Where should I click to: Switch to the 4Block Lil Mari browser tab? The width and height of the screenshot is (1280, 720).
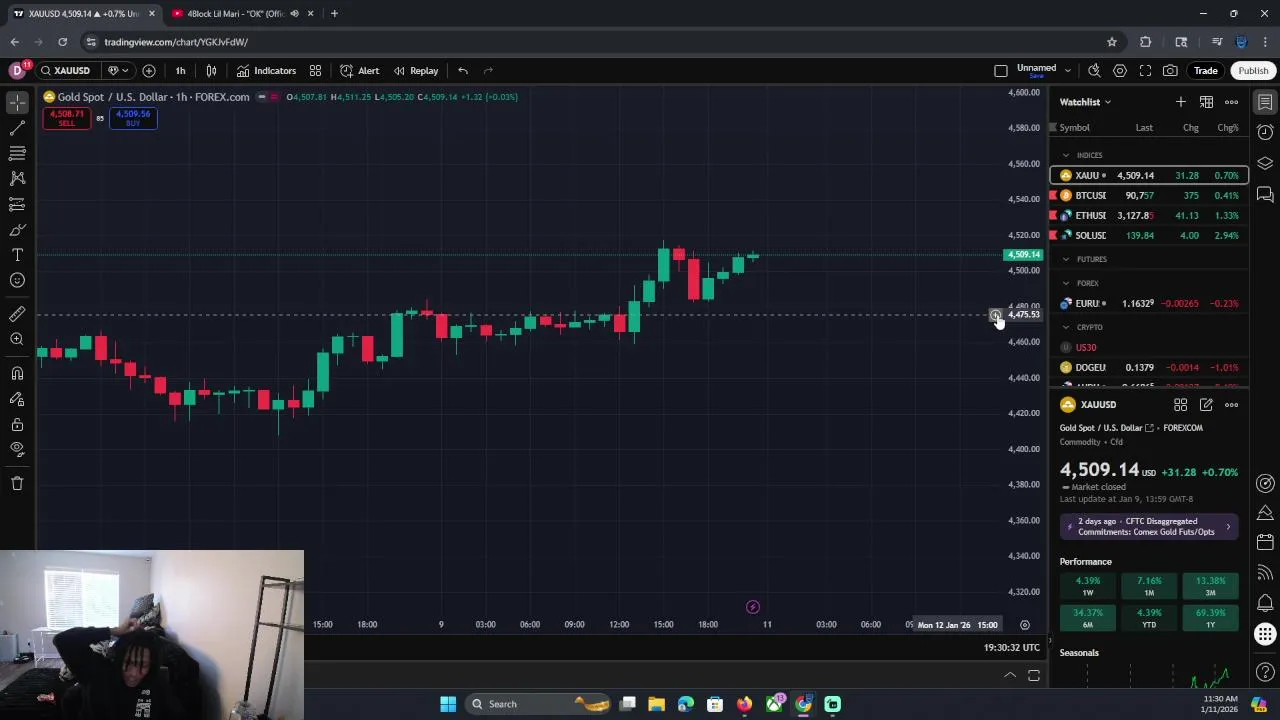pyautogui.click(x=236, y=13)
